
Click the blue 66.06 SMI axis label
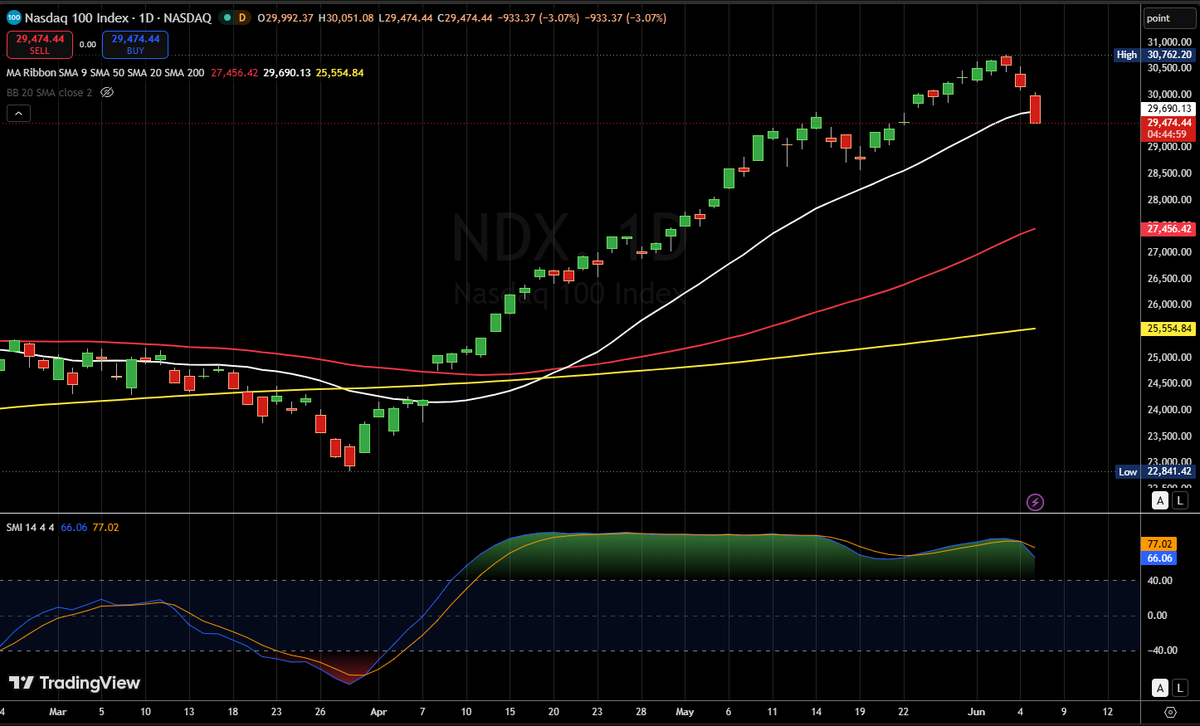click(1160, 559)
